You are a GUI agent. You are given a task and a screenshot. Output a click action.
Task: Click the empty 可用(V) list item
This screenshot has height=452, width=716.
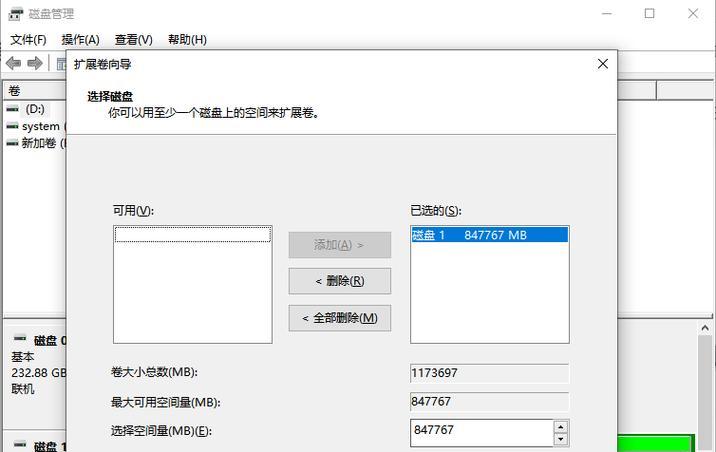[x=193, y=235]
